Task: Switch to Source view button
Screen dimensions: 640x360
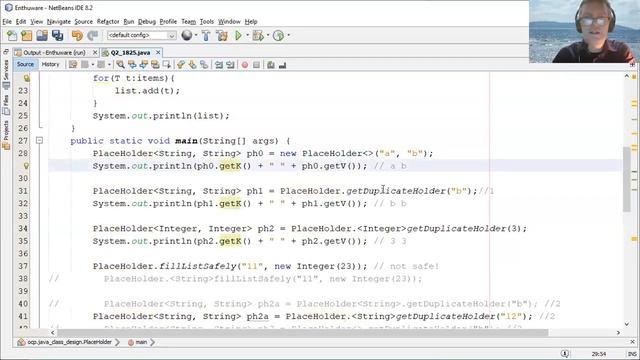Action: point(25,64)
